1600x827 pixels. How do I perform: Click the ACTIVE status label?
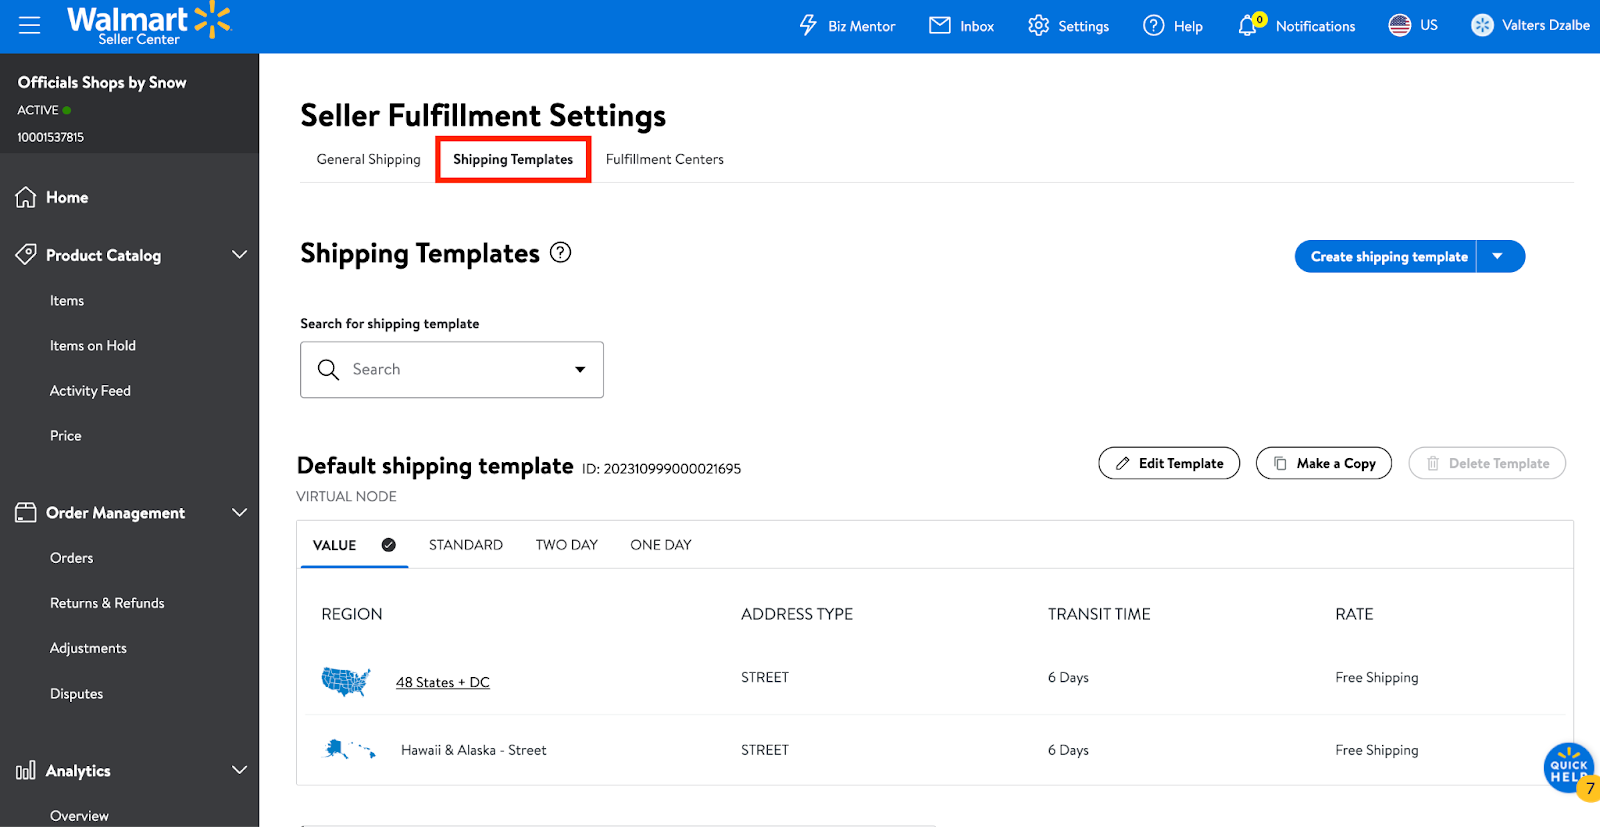point(38,110)
